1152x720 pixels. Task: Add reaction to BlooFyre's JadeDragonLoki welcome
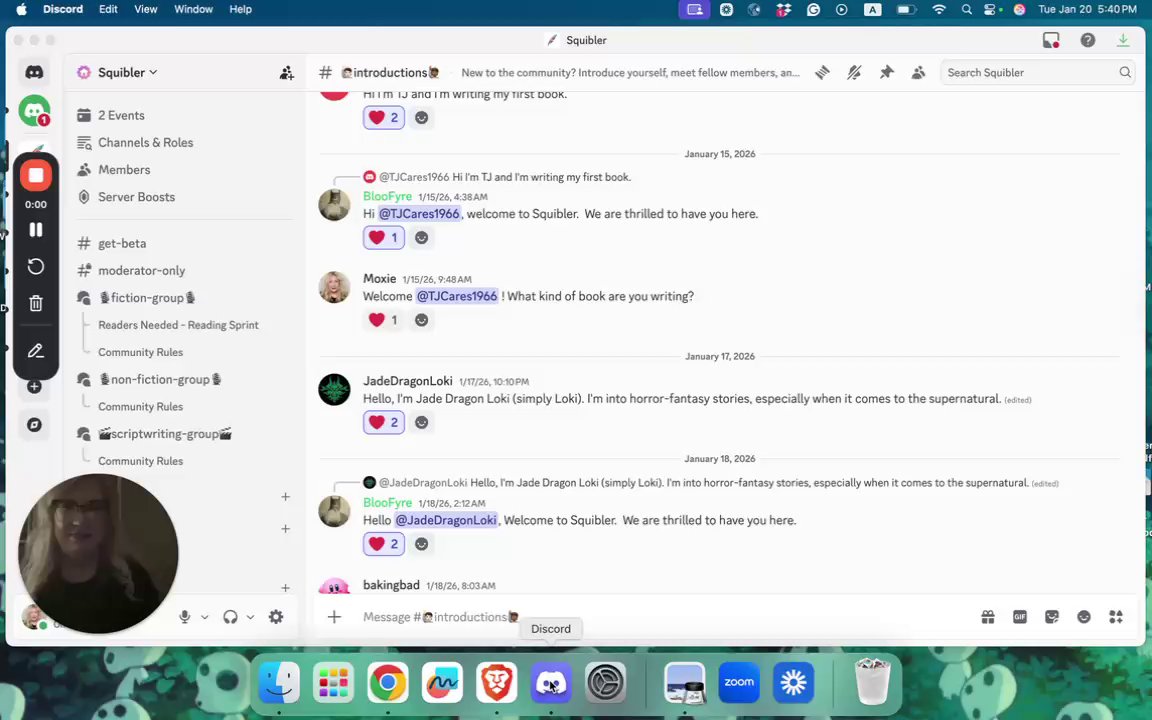click(421, 544)
